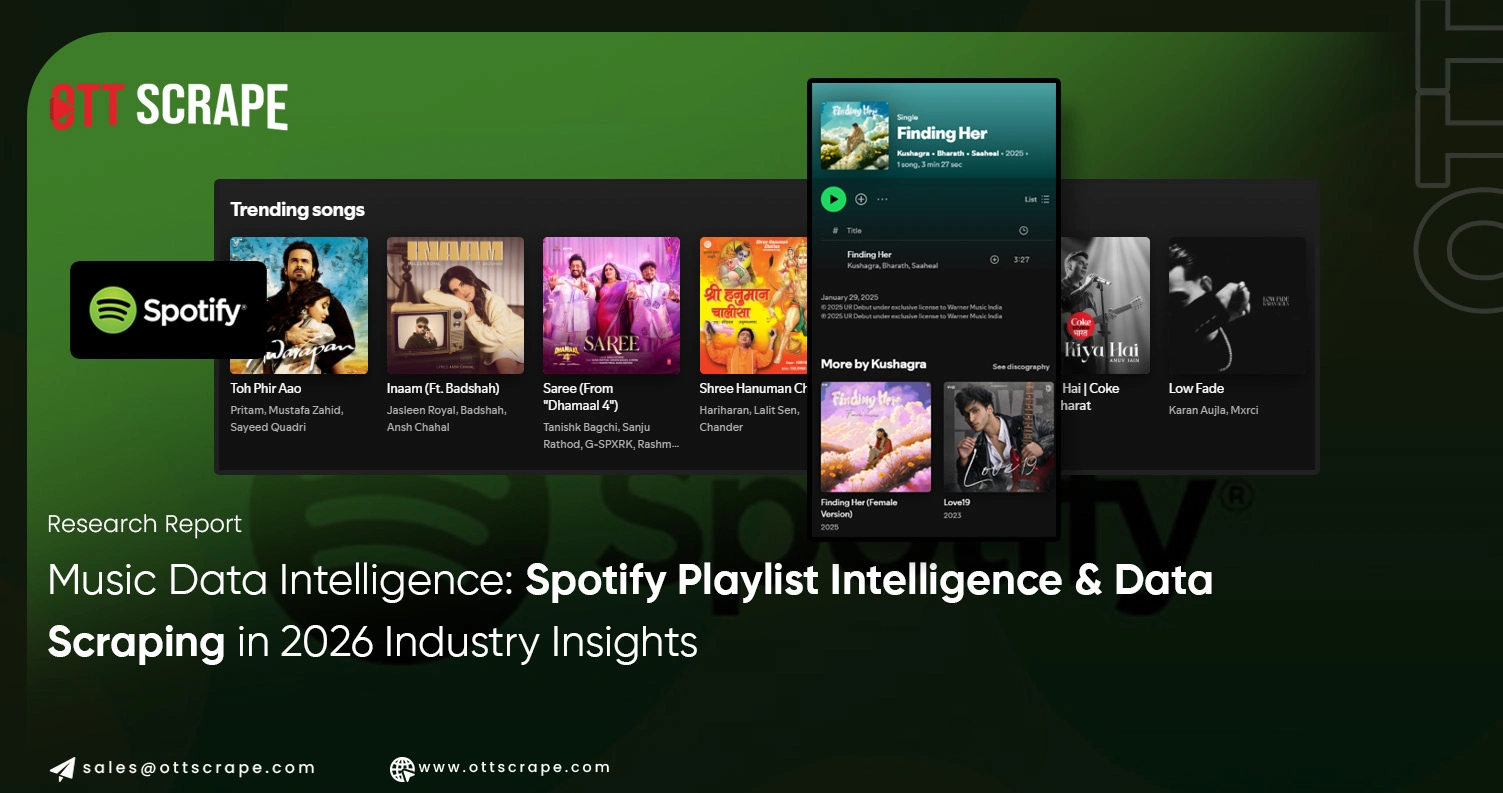Open Shree Hanuman Chalisa cover art

pyautogui.click(x=754, y=305)
